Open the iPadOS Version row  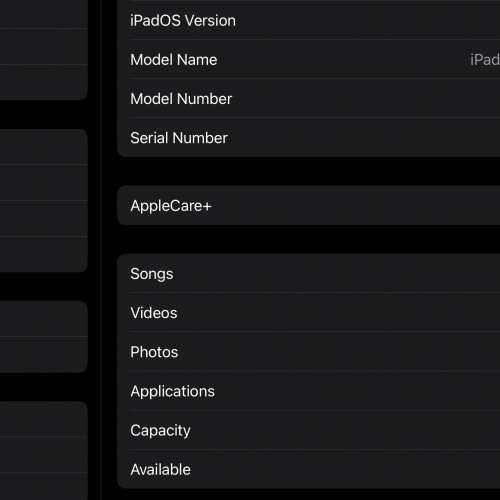click(309, 20)
